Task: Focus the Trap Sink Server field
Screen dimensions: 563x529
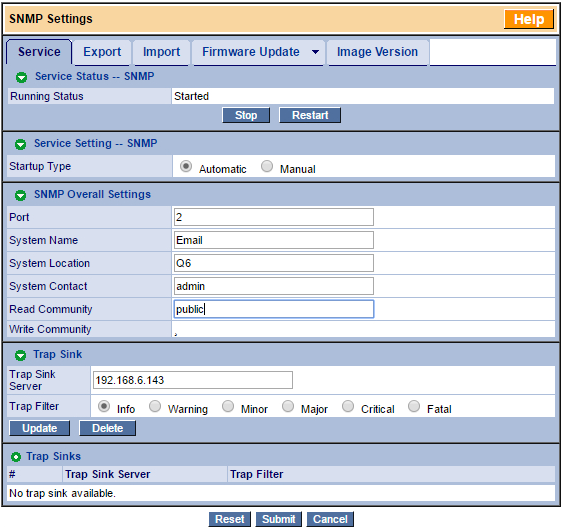Action: (x=193, y=380)
